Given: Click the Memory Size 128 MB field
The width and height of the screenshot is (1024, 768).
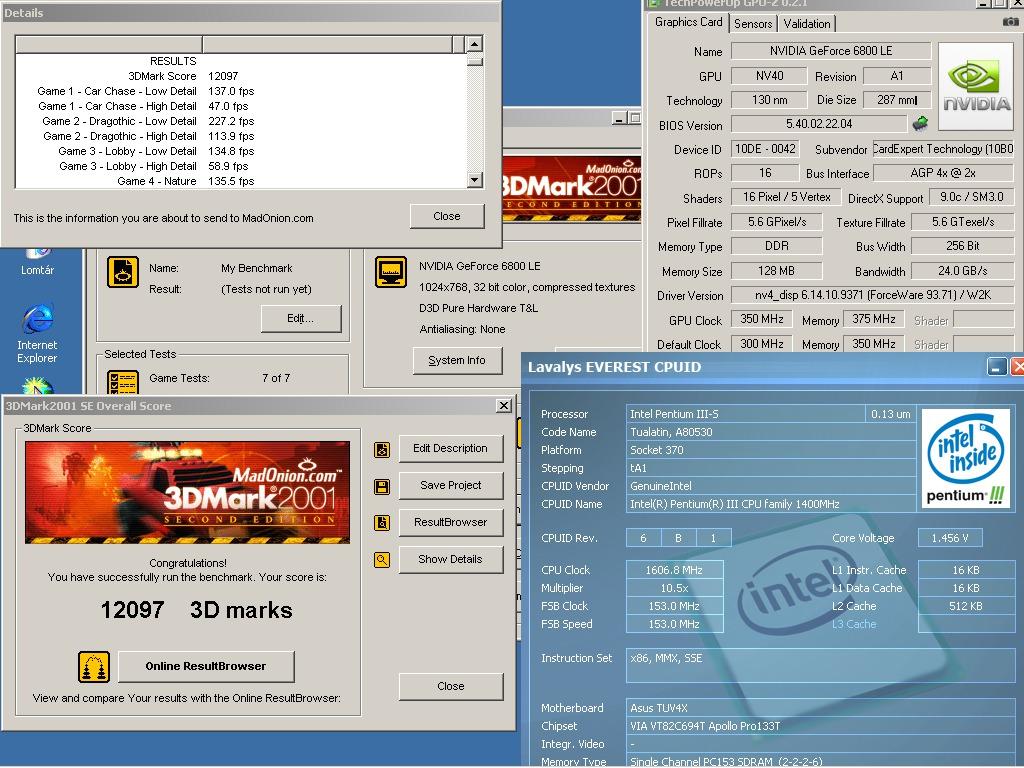Looking at the screenshot, I should [776, 271].
